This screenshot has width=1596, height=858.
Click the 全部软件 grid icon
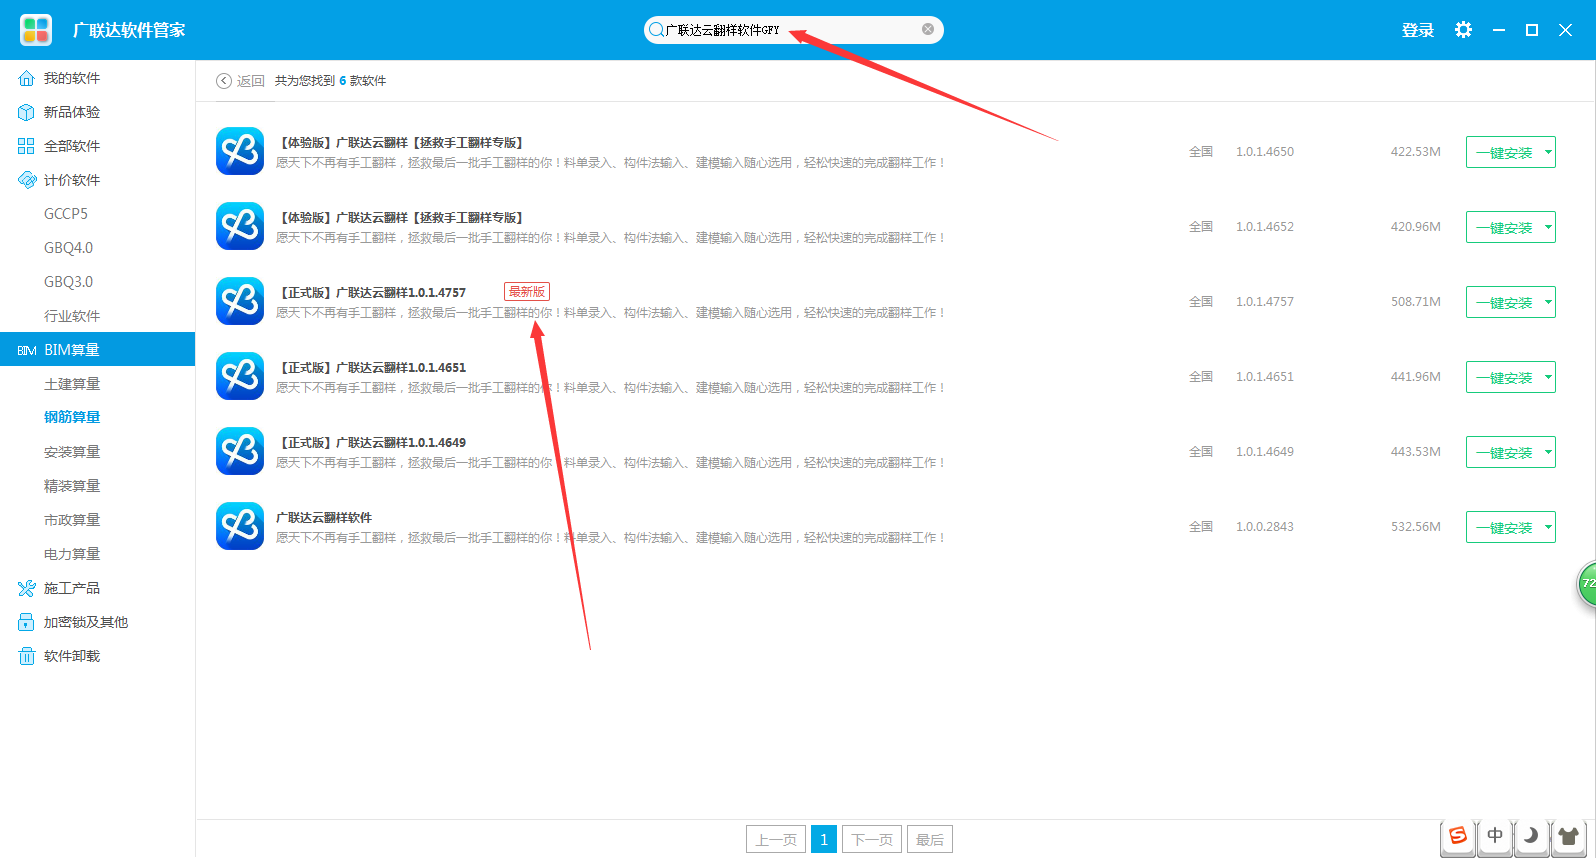(27, 146)
